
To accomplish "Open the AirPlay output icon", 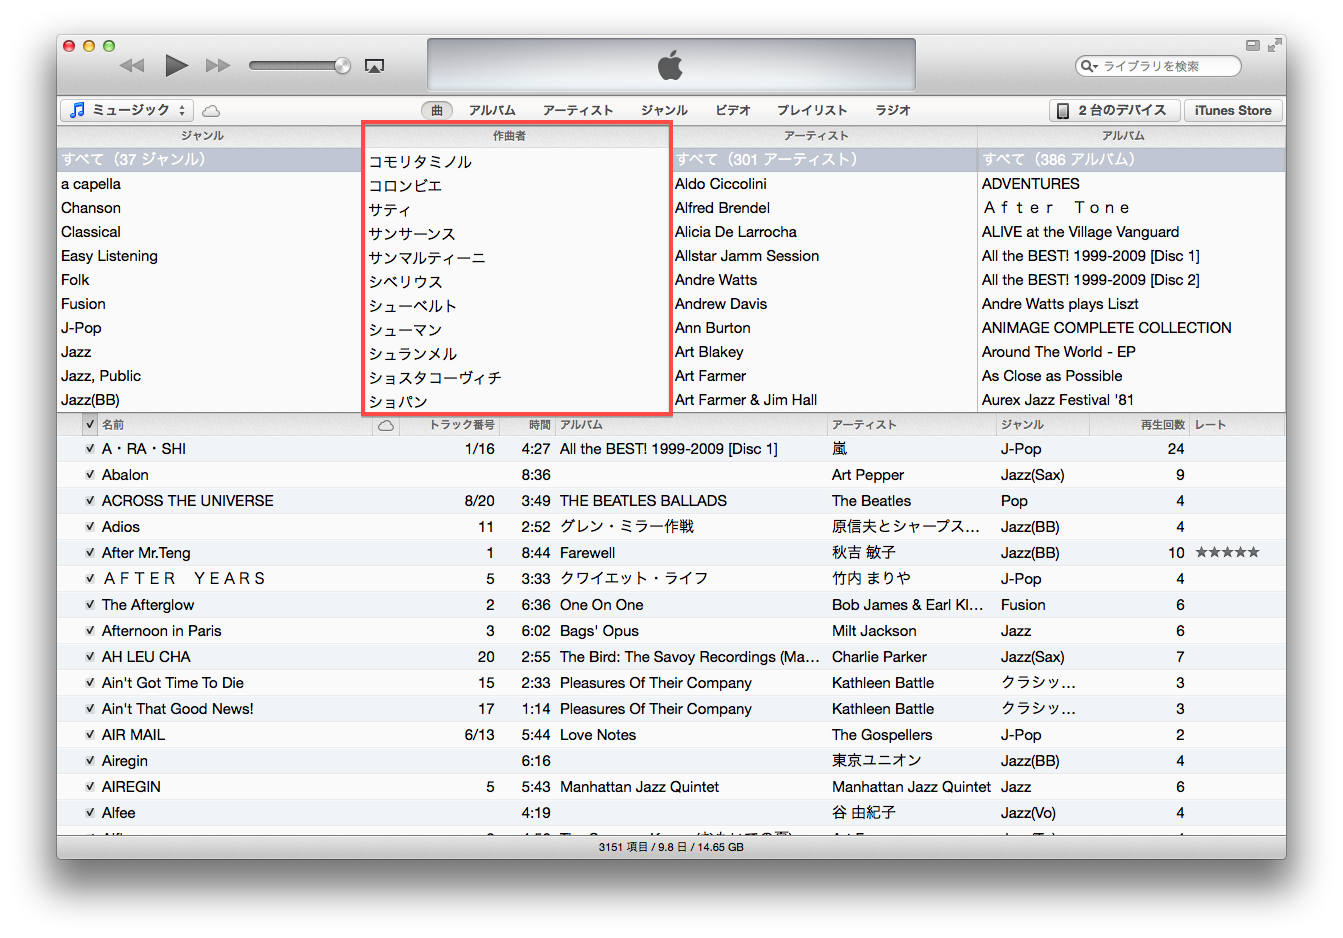I will point(375,66).
